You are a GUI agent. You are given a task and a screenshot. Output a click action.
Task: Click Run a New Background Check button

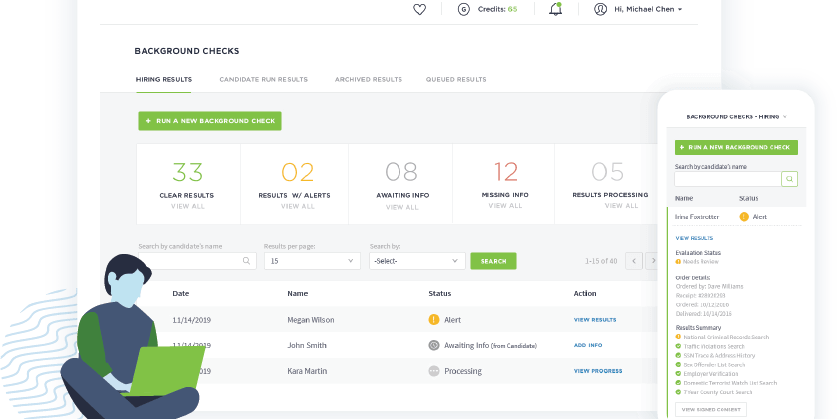tap(210, 121)
